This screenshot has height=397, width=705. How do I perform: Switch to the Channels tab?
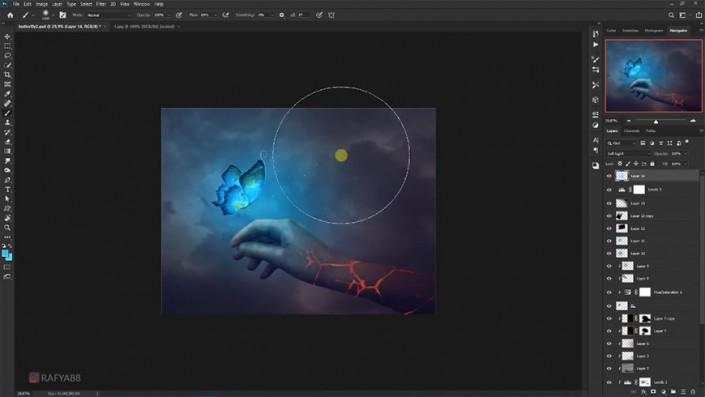631,131
